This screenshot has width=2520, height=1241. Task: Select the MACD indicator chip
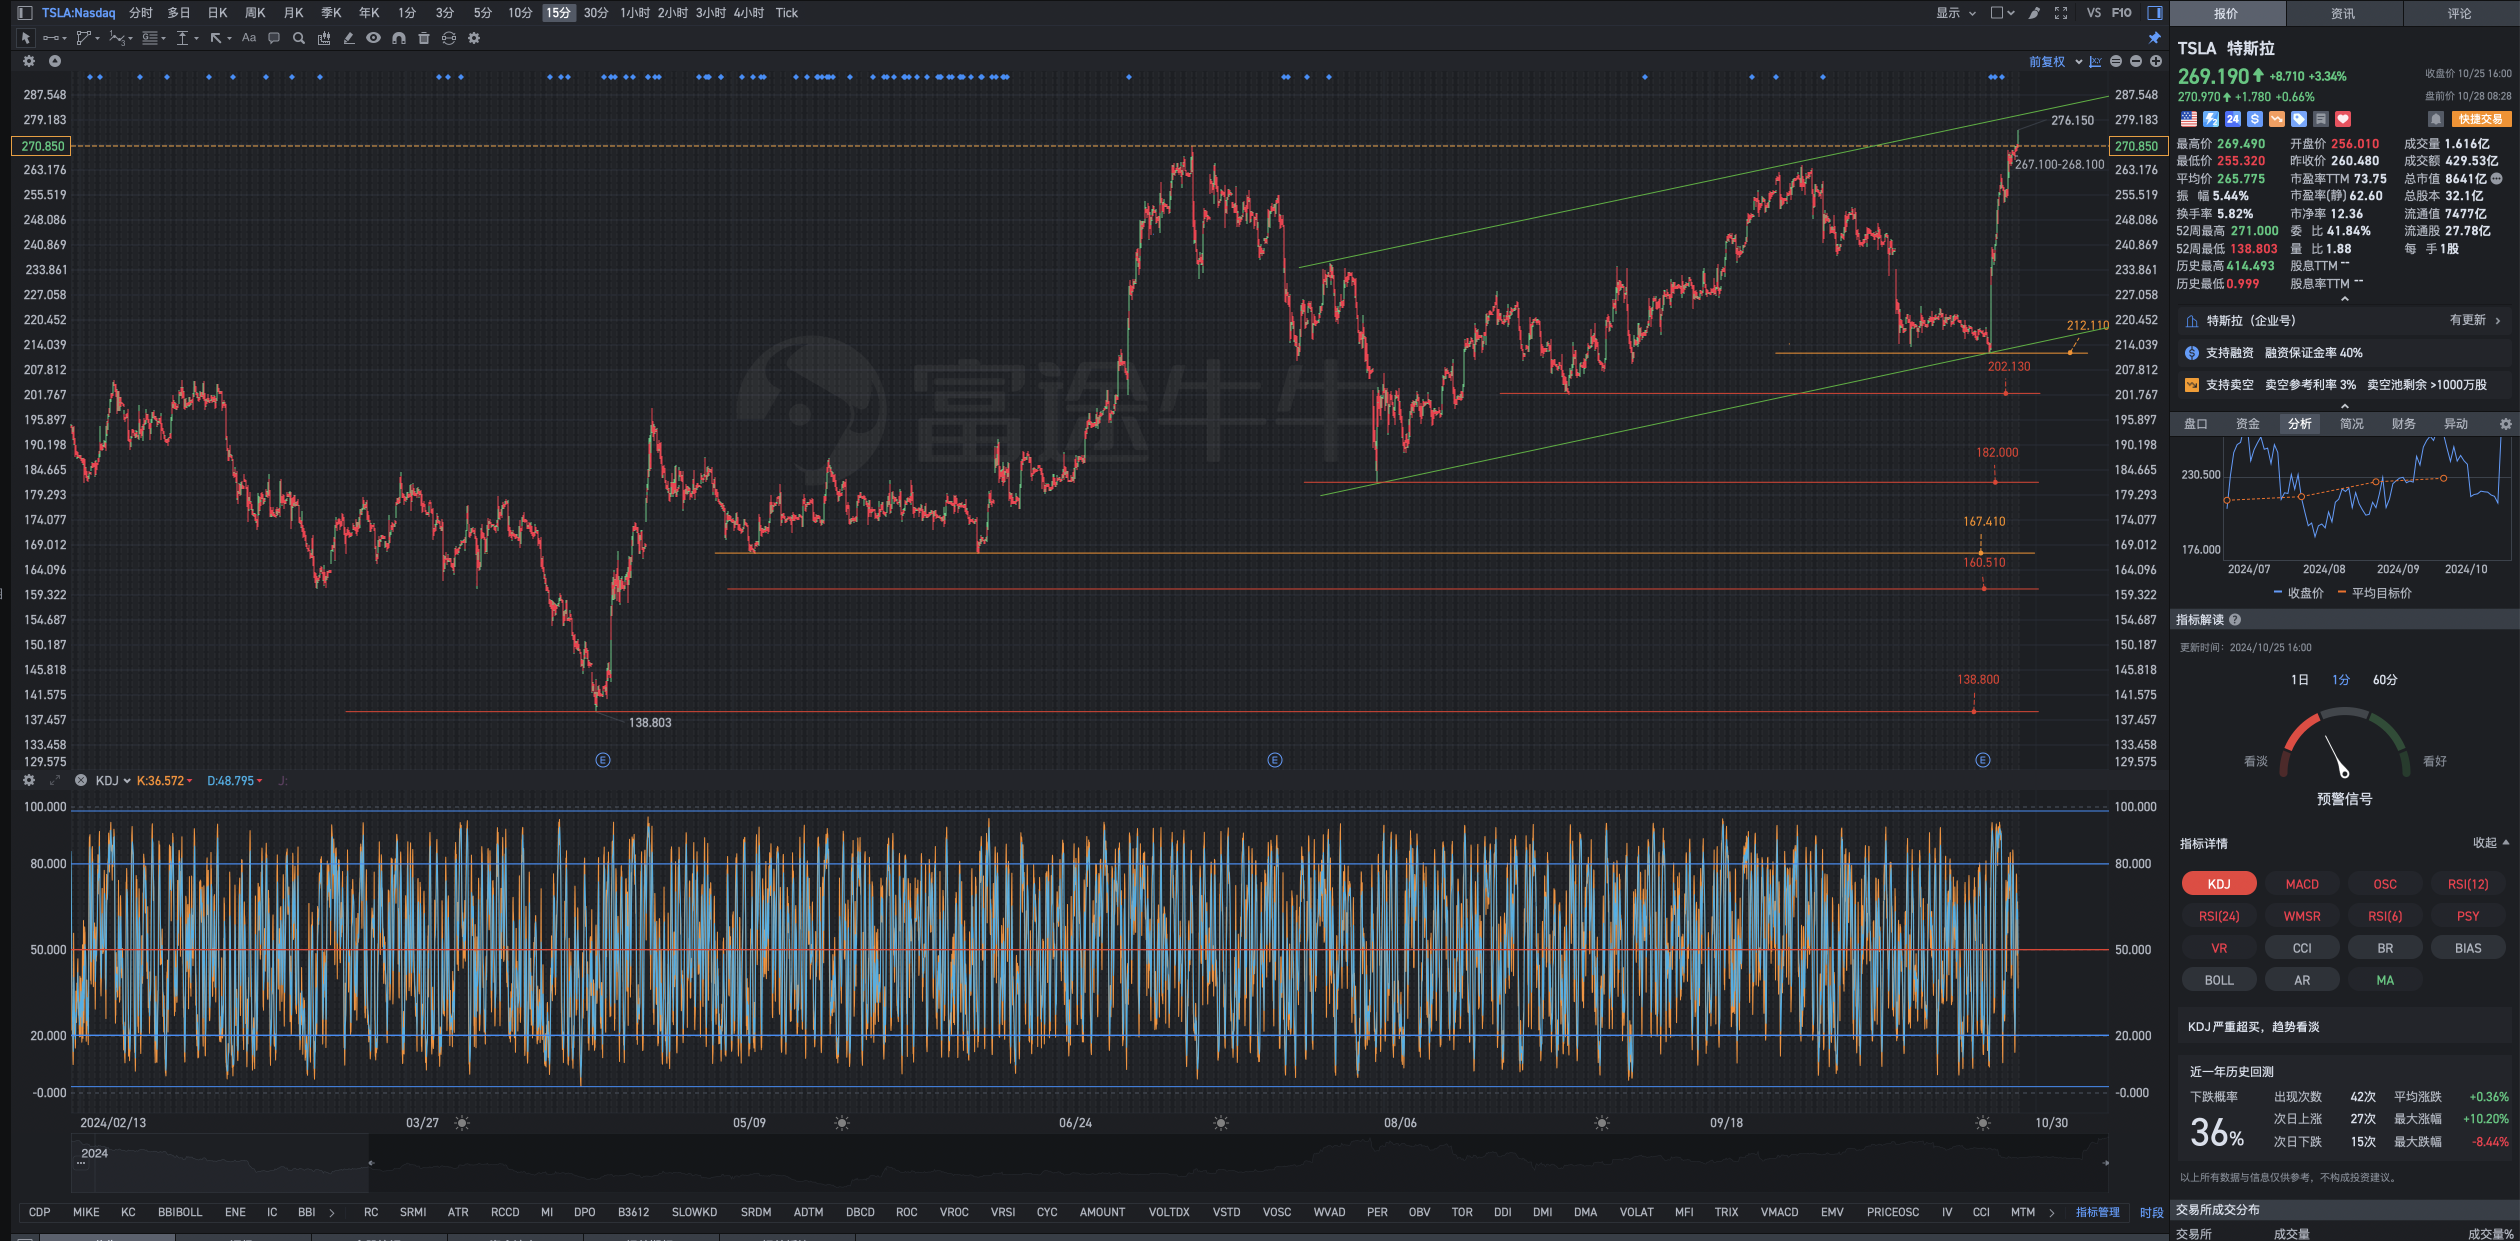point(2302,884)
